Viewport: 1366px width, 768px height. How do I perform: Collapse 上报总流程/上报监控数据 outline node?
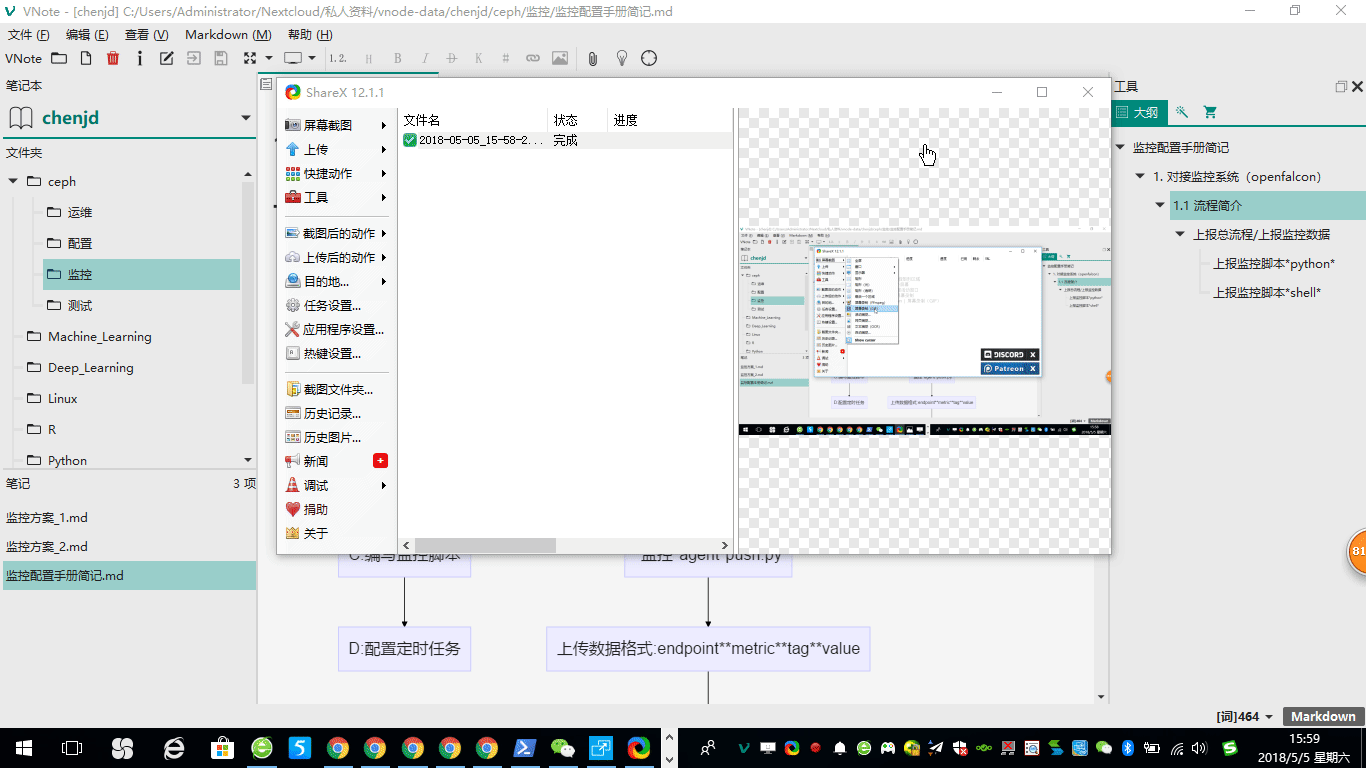click(1181, 234)
